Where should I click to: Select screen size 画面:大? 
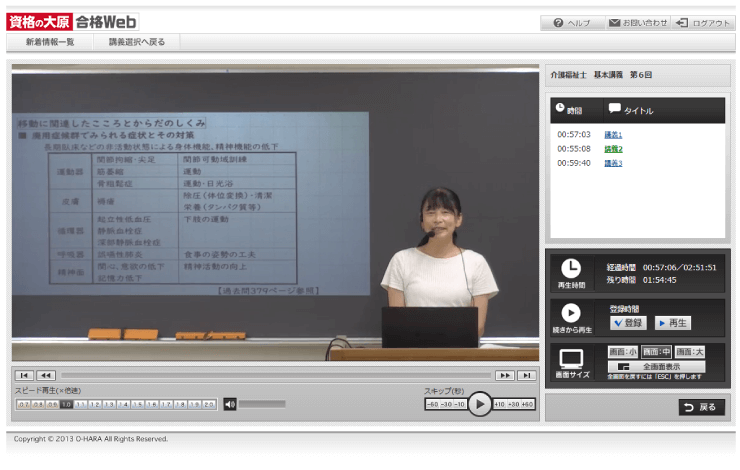click(690, 352)
